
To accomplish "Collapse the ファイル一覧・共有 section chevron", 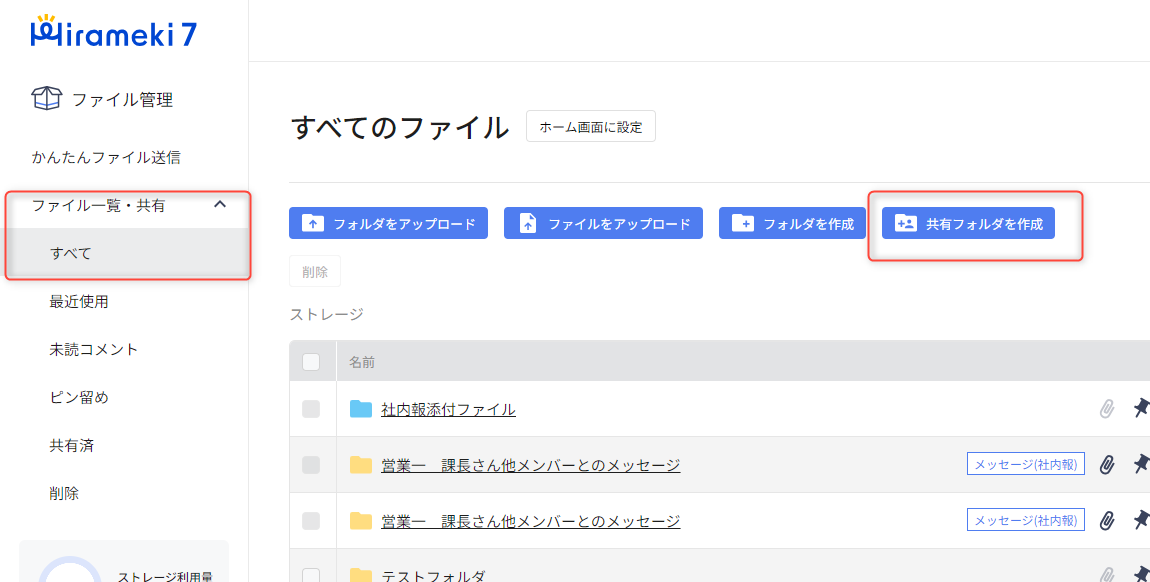I will [220, 205].
